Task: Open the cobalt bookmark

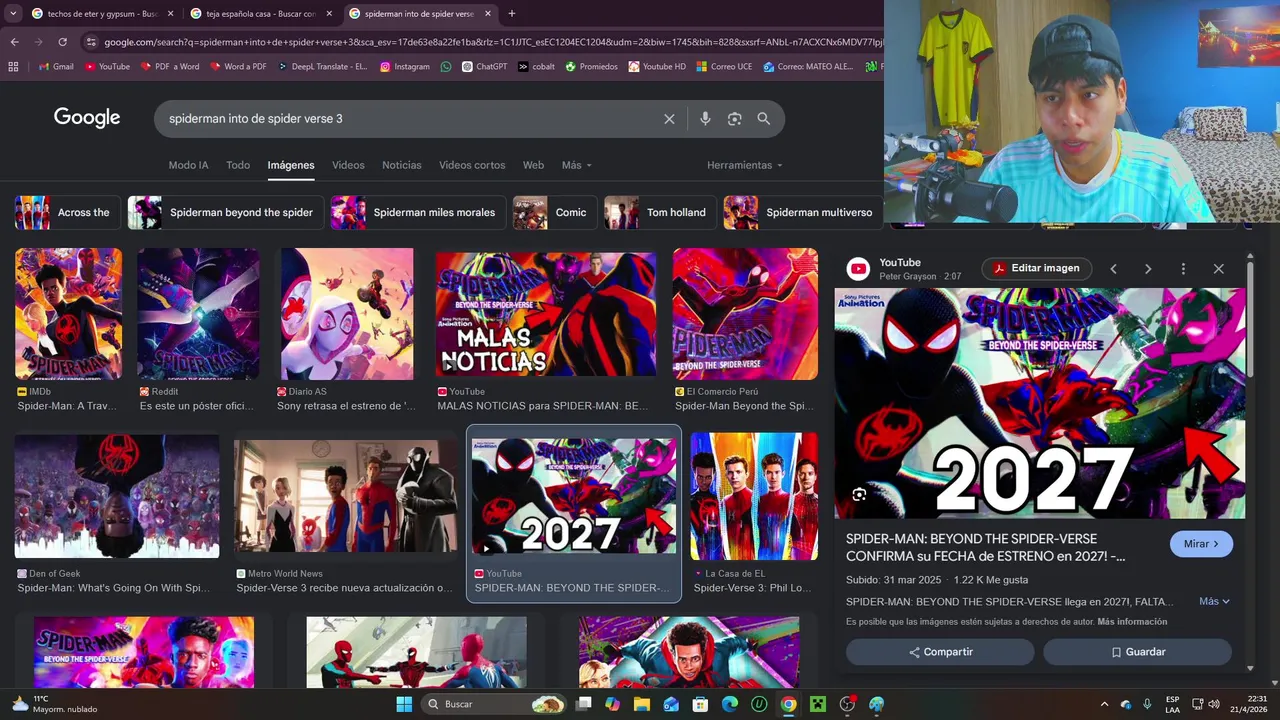Action: coord(536,67)
